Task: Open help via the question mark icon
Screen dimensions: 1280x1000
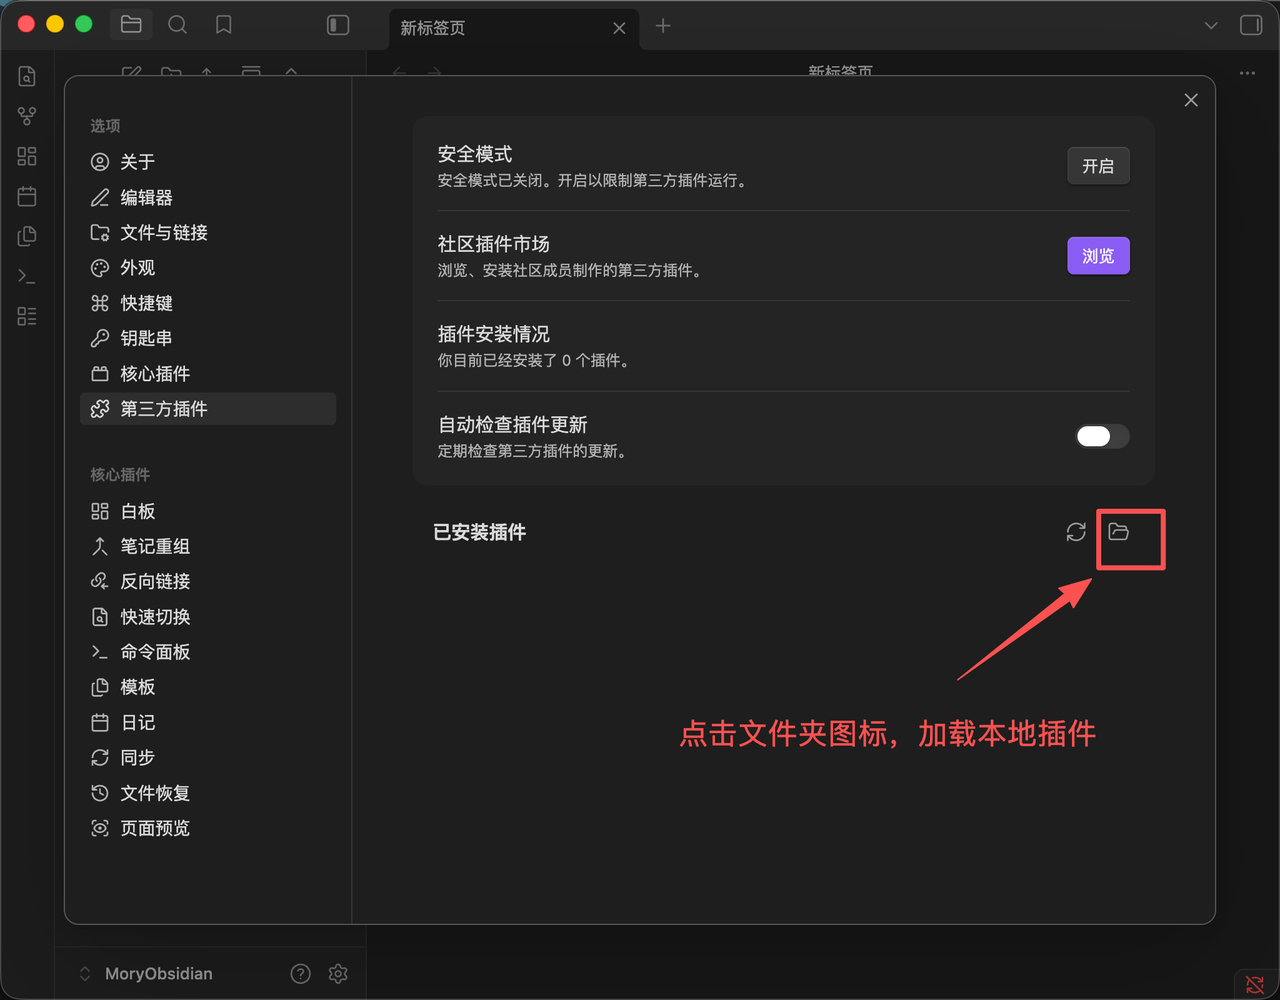Action: tap(300, 973)
